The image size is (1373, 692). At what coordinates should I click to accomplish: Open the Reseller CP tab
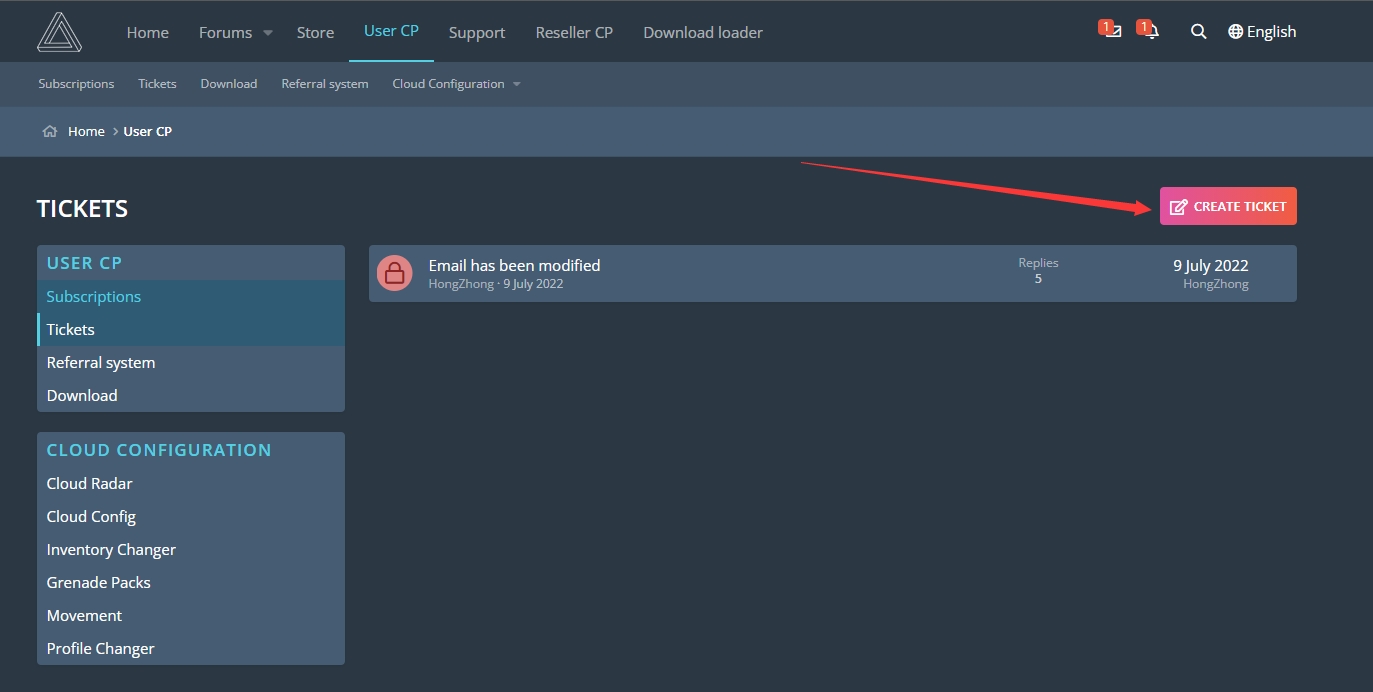pos(574,33)
